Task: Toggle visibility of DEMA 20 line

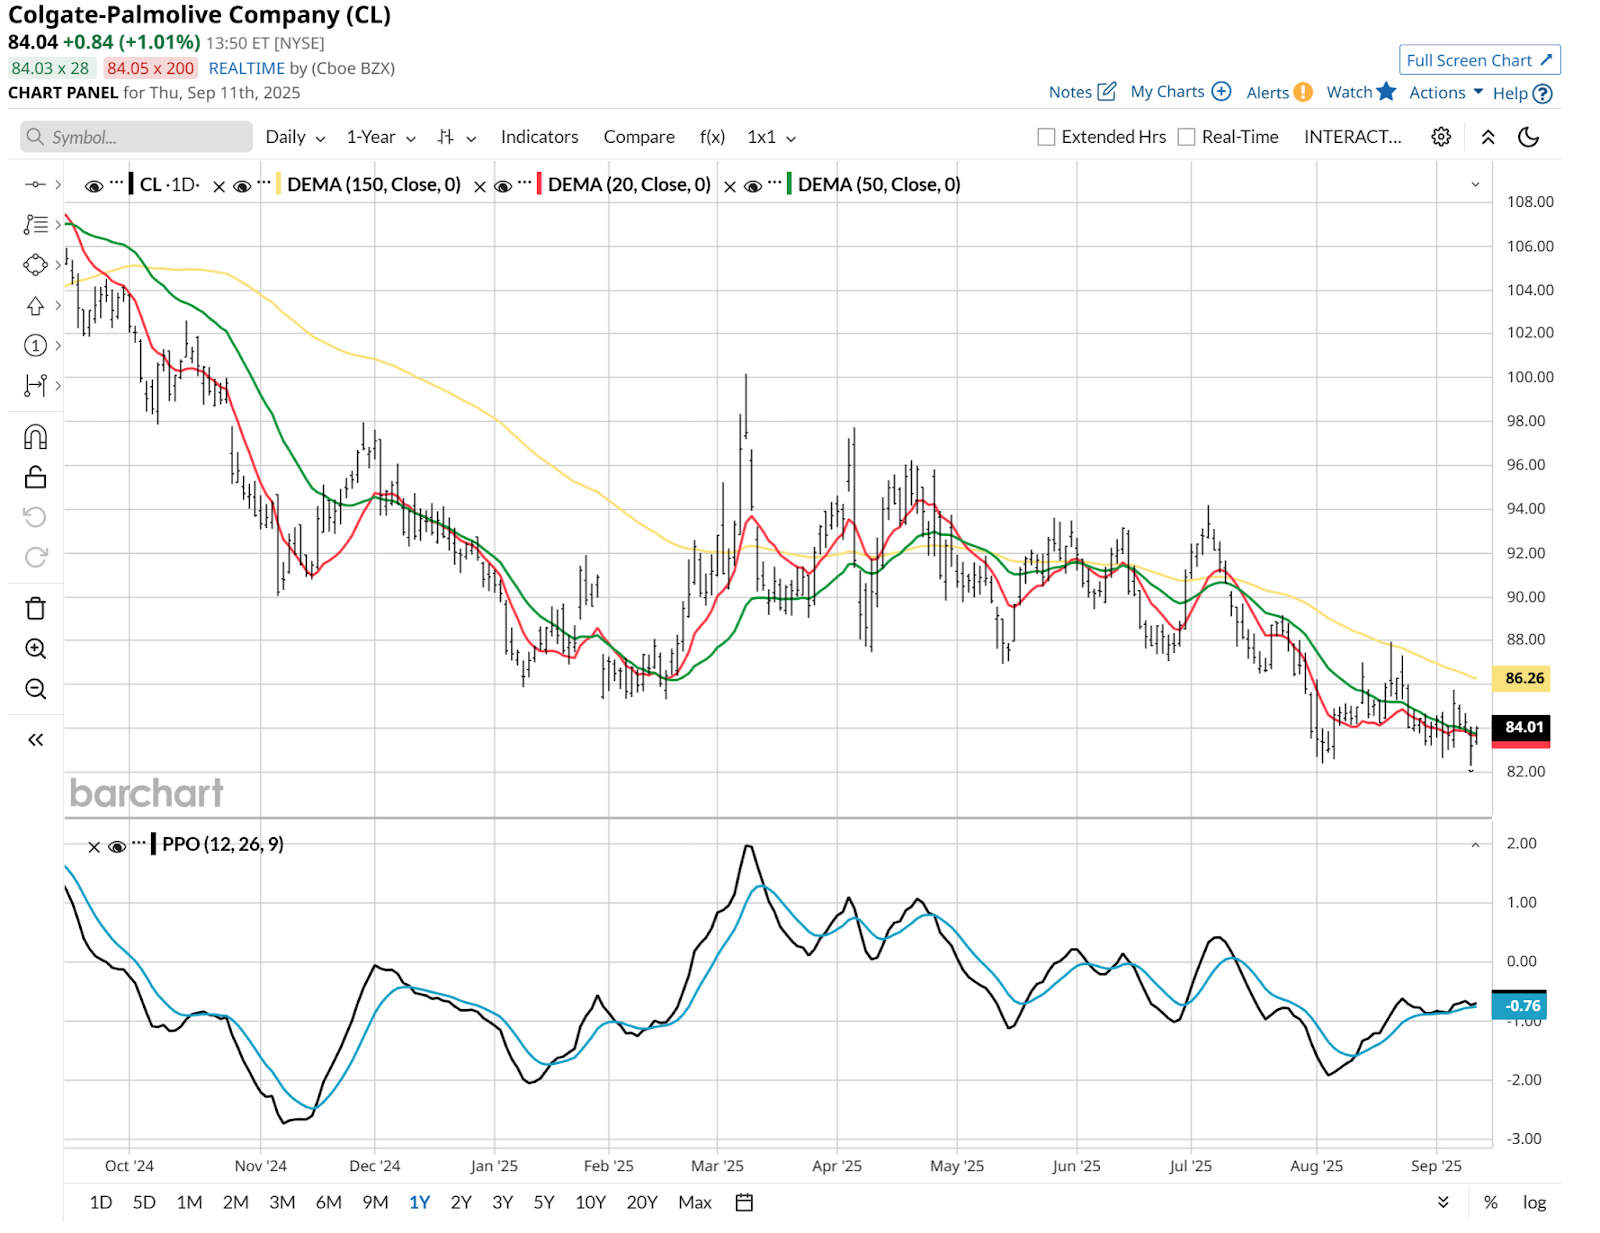Action: click(503, 186)
